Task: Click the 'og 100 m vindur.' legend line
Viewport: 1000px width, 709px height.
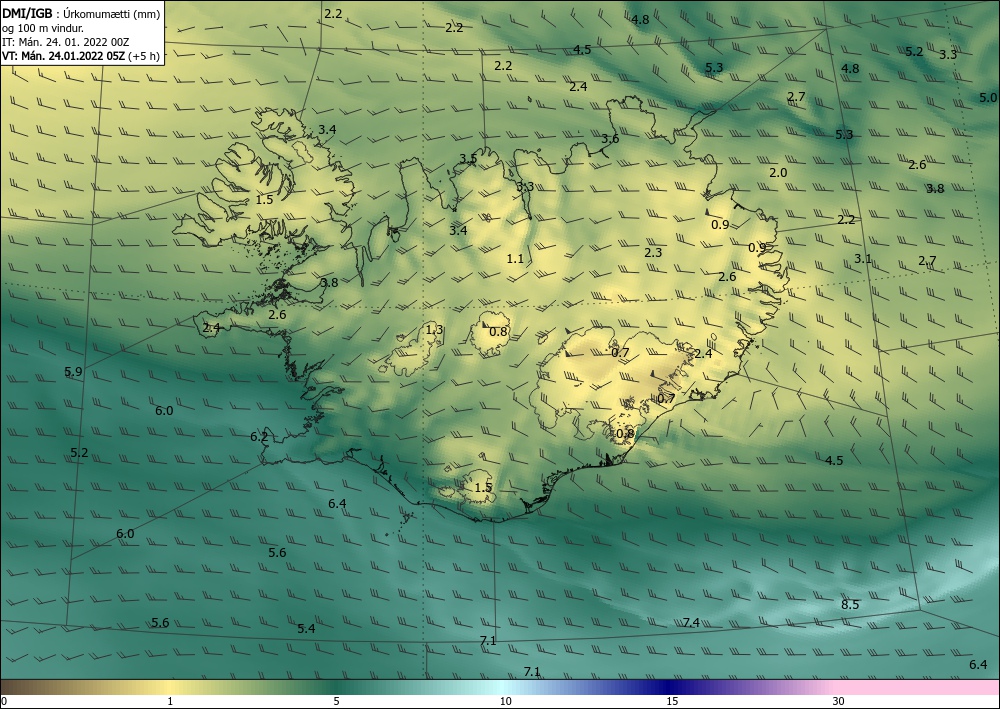Action: tap(43, 28)
